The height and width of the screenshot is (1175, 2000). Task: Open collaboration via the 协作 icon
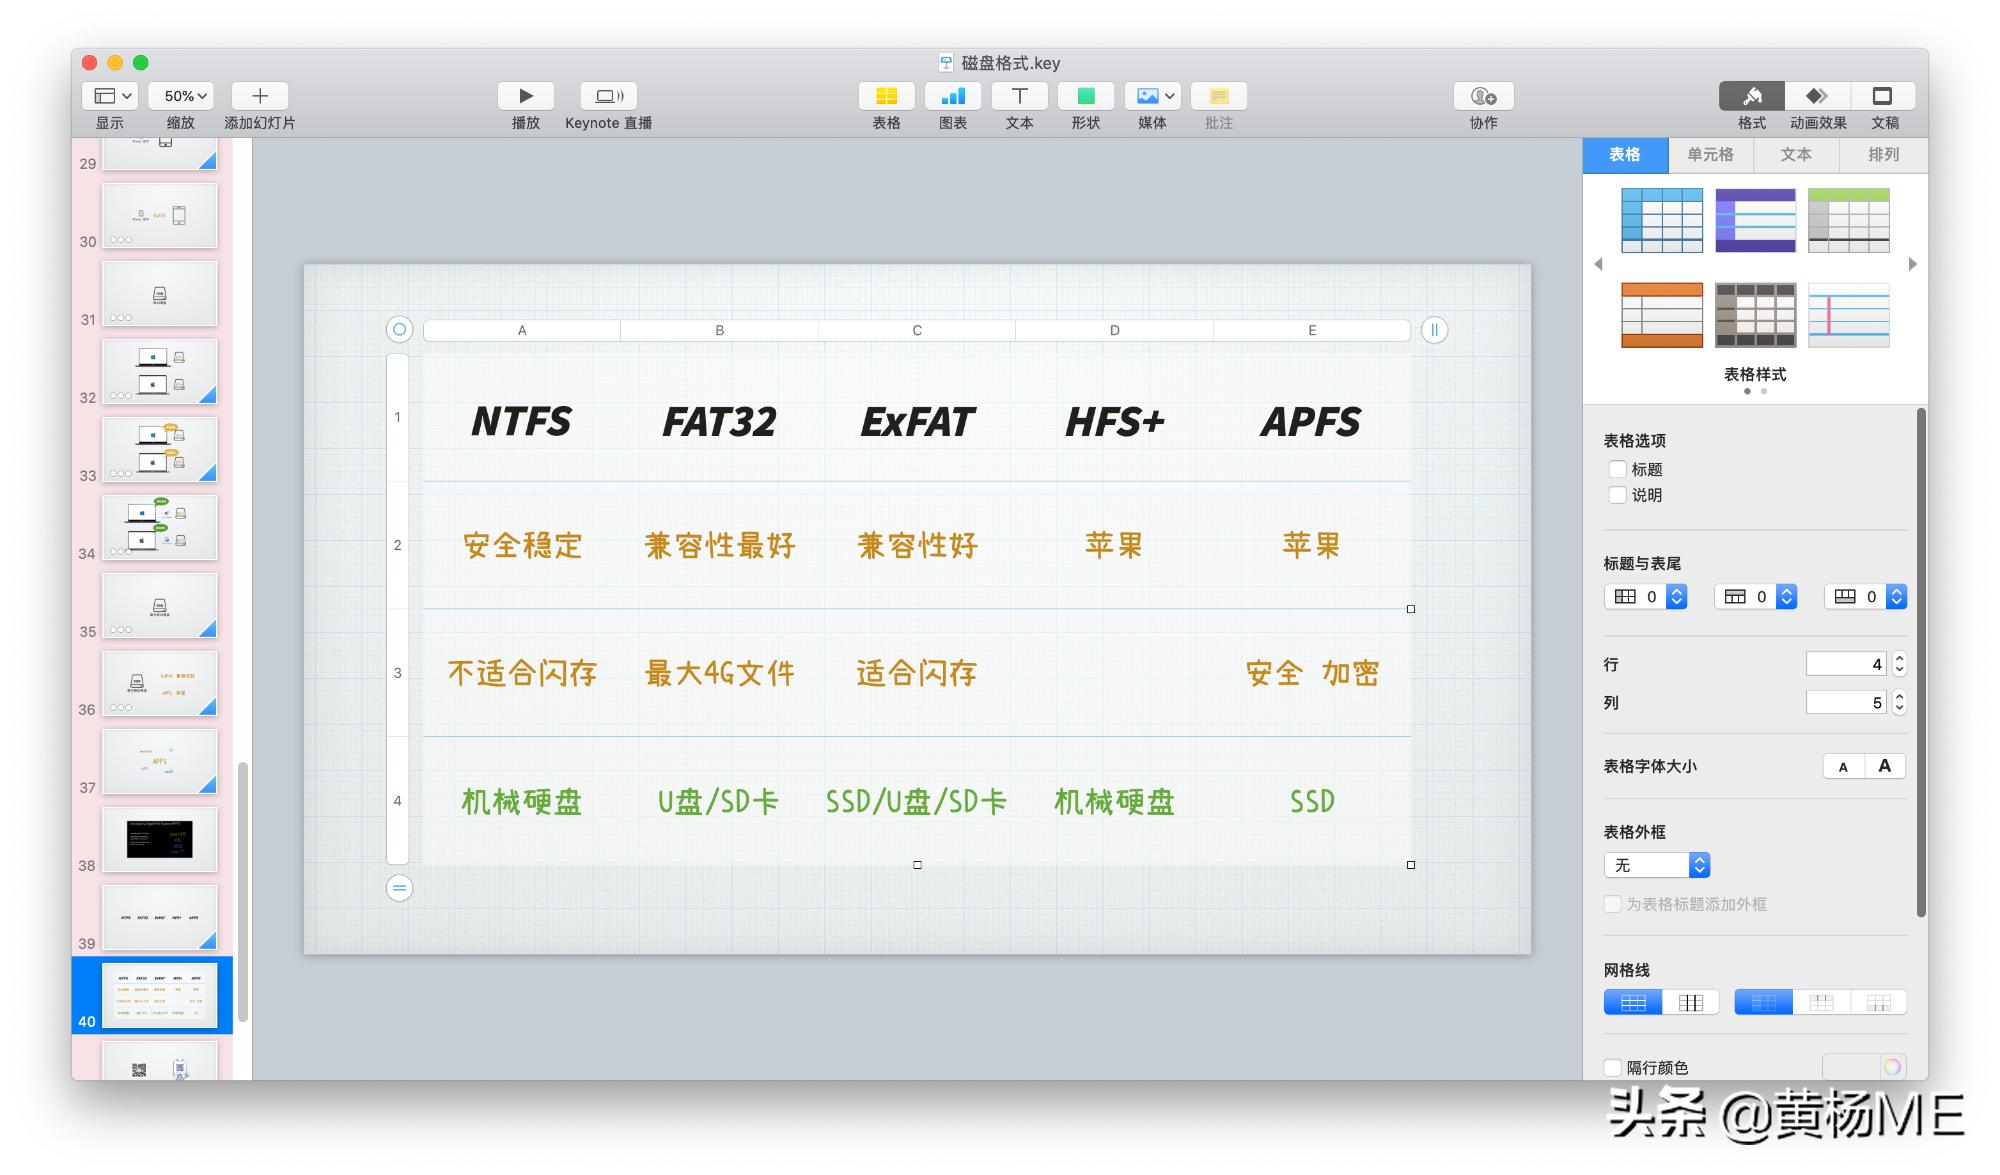click(1482, 96)
